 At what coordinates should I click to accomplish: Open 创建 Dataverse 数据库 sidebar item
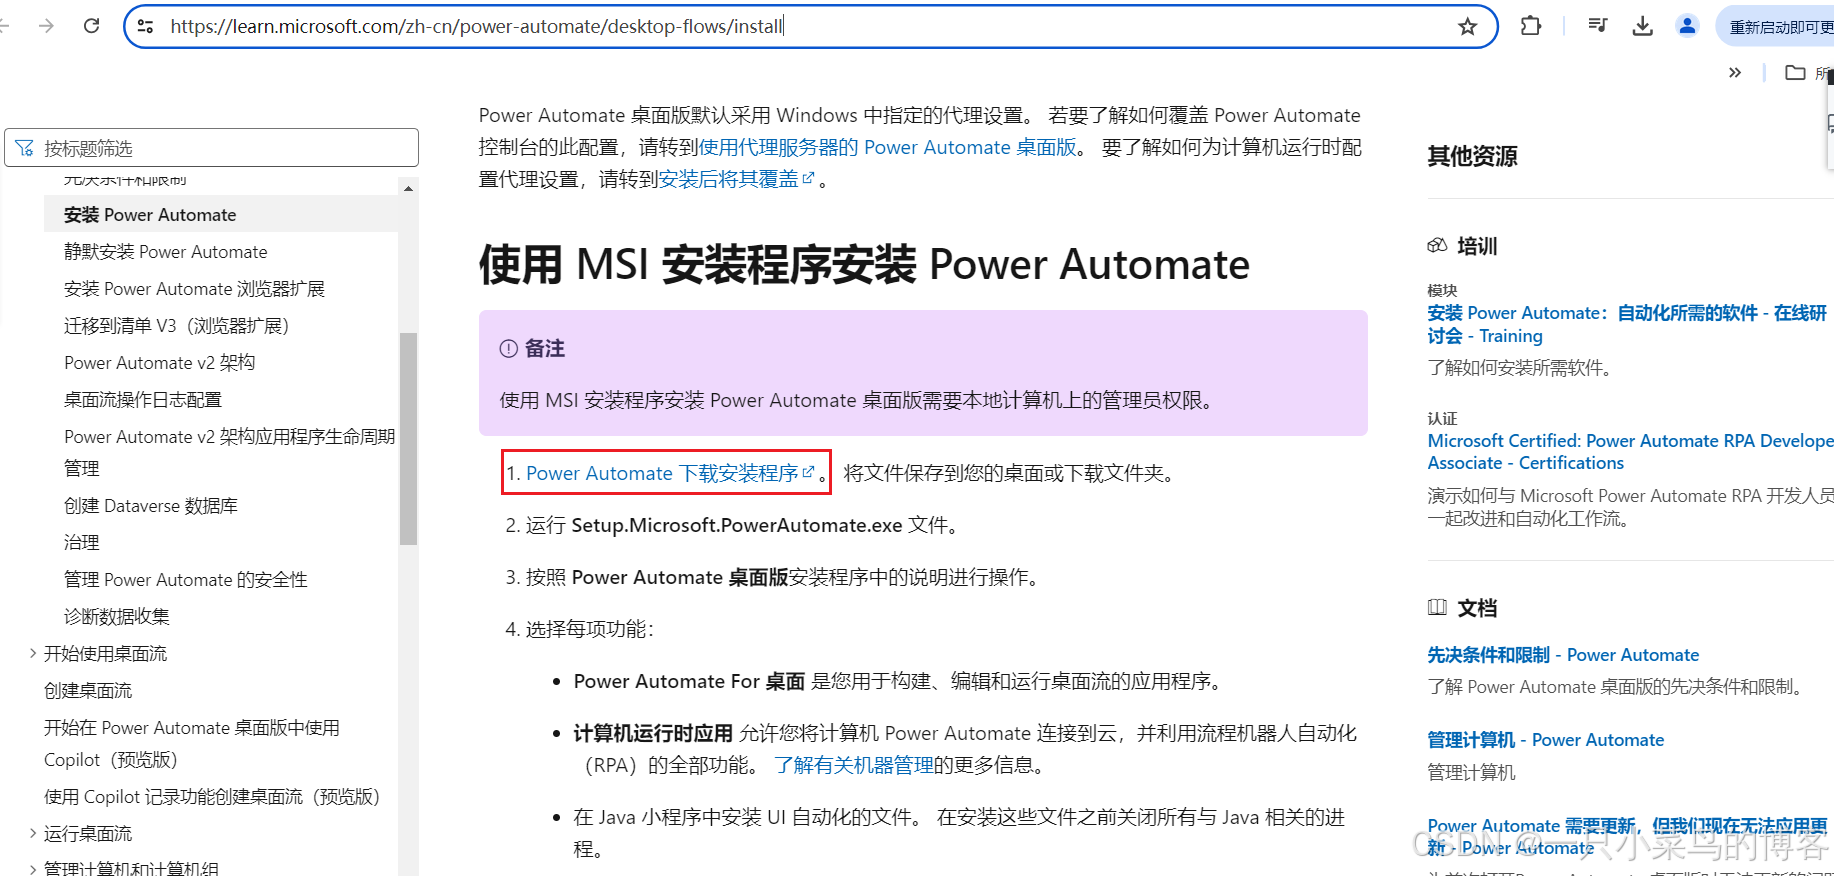point(151,506)
